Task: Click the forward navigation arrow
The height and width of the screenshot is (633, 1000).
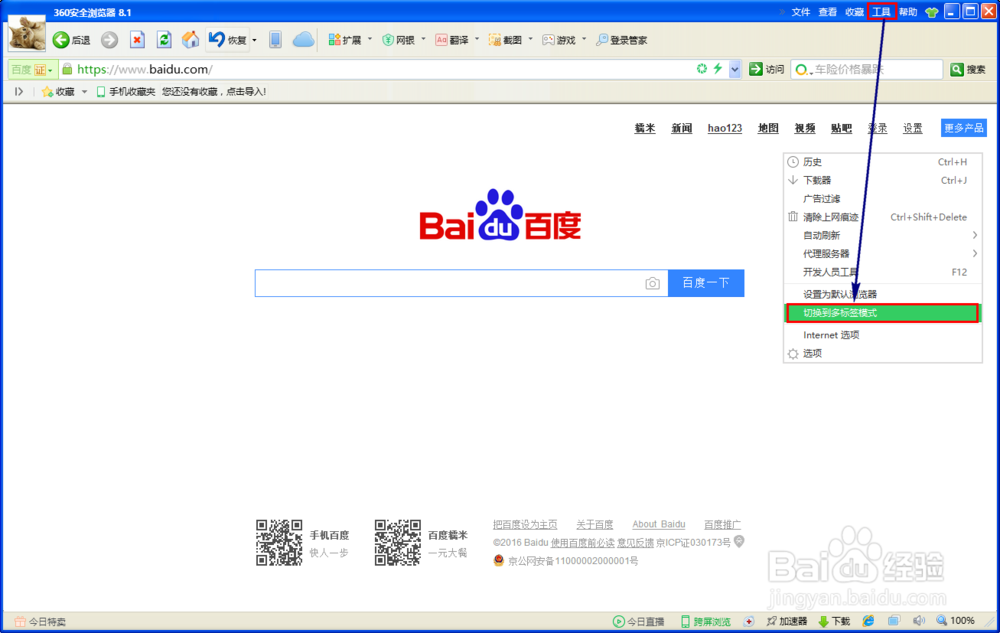Action: (110, 40)
